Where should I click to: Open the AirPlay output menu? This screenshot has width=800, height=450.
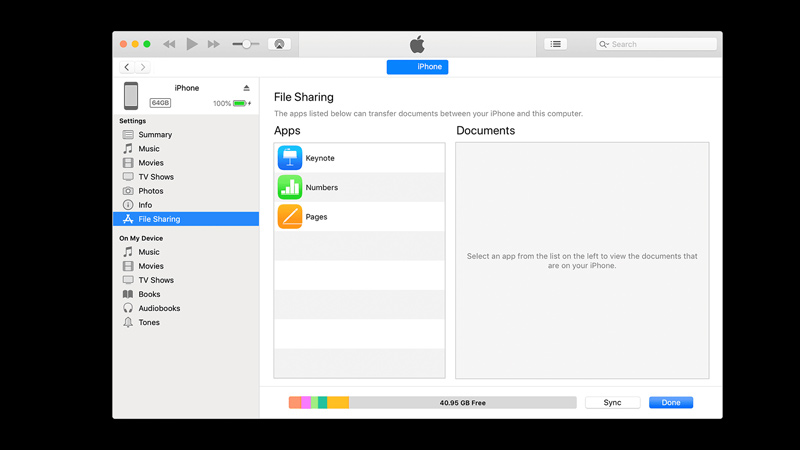pos(279,44)
